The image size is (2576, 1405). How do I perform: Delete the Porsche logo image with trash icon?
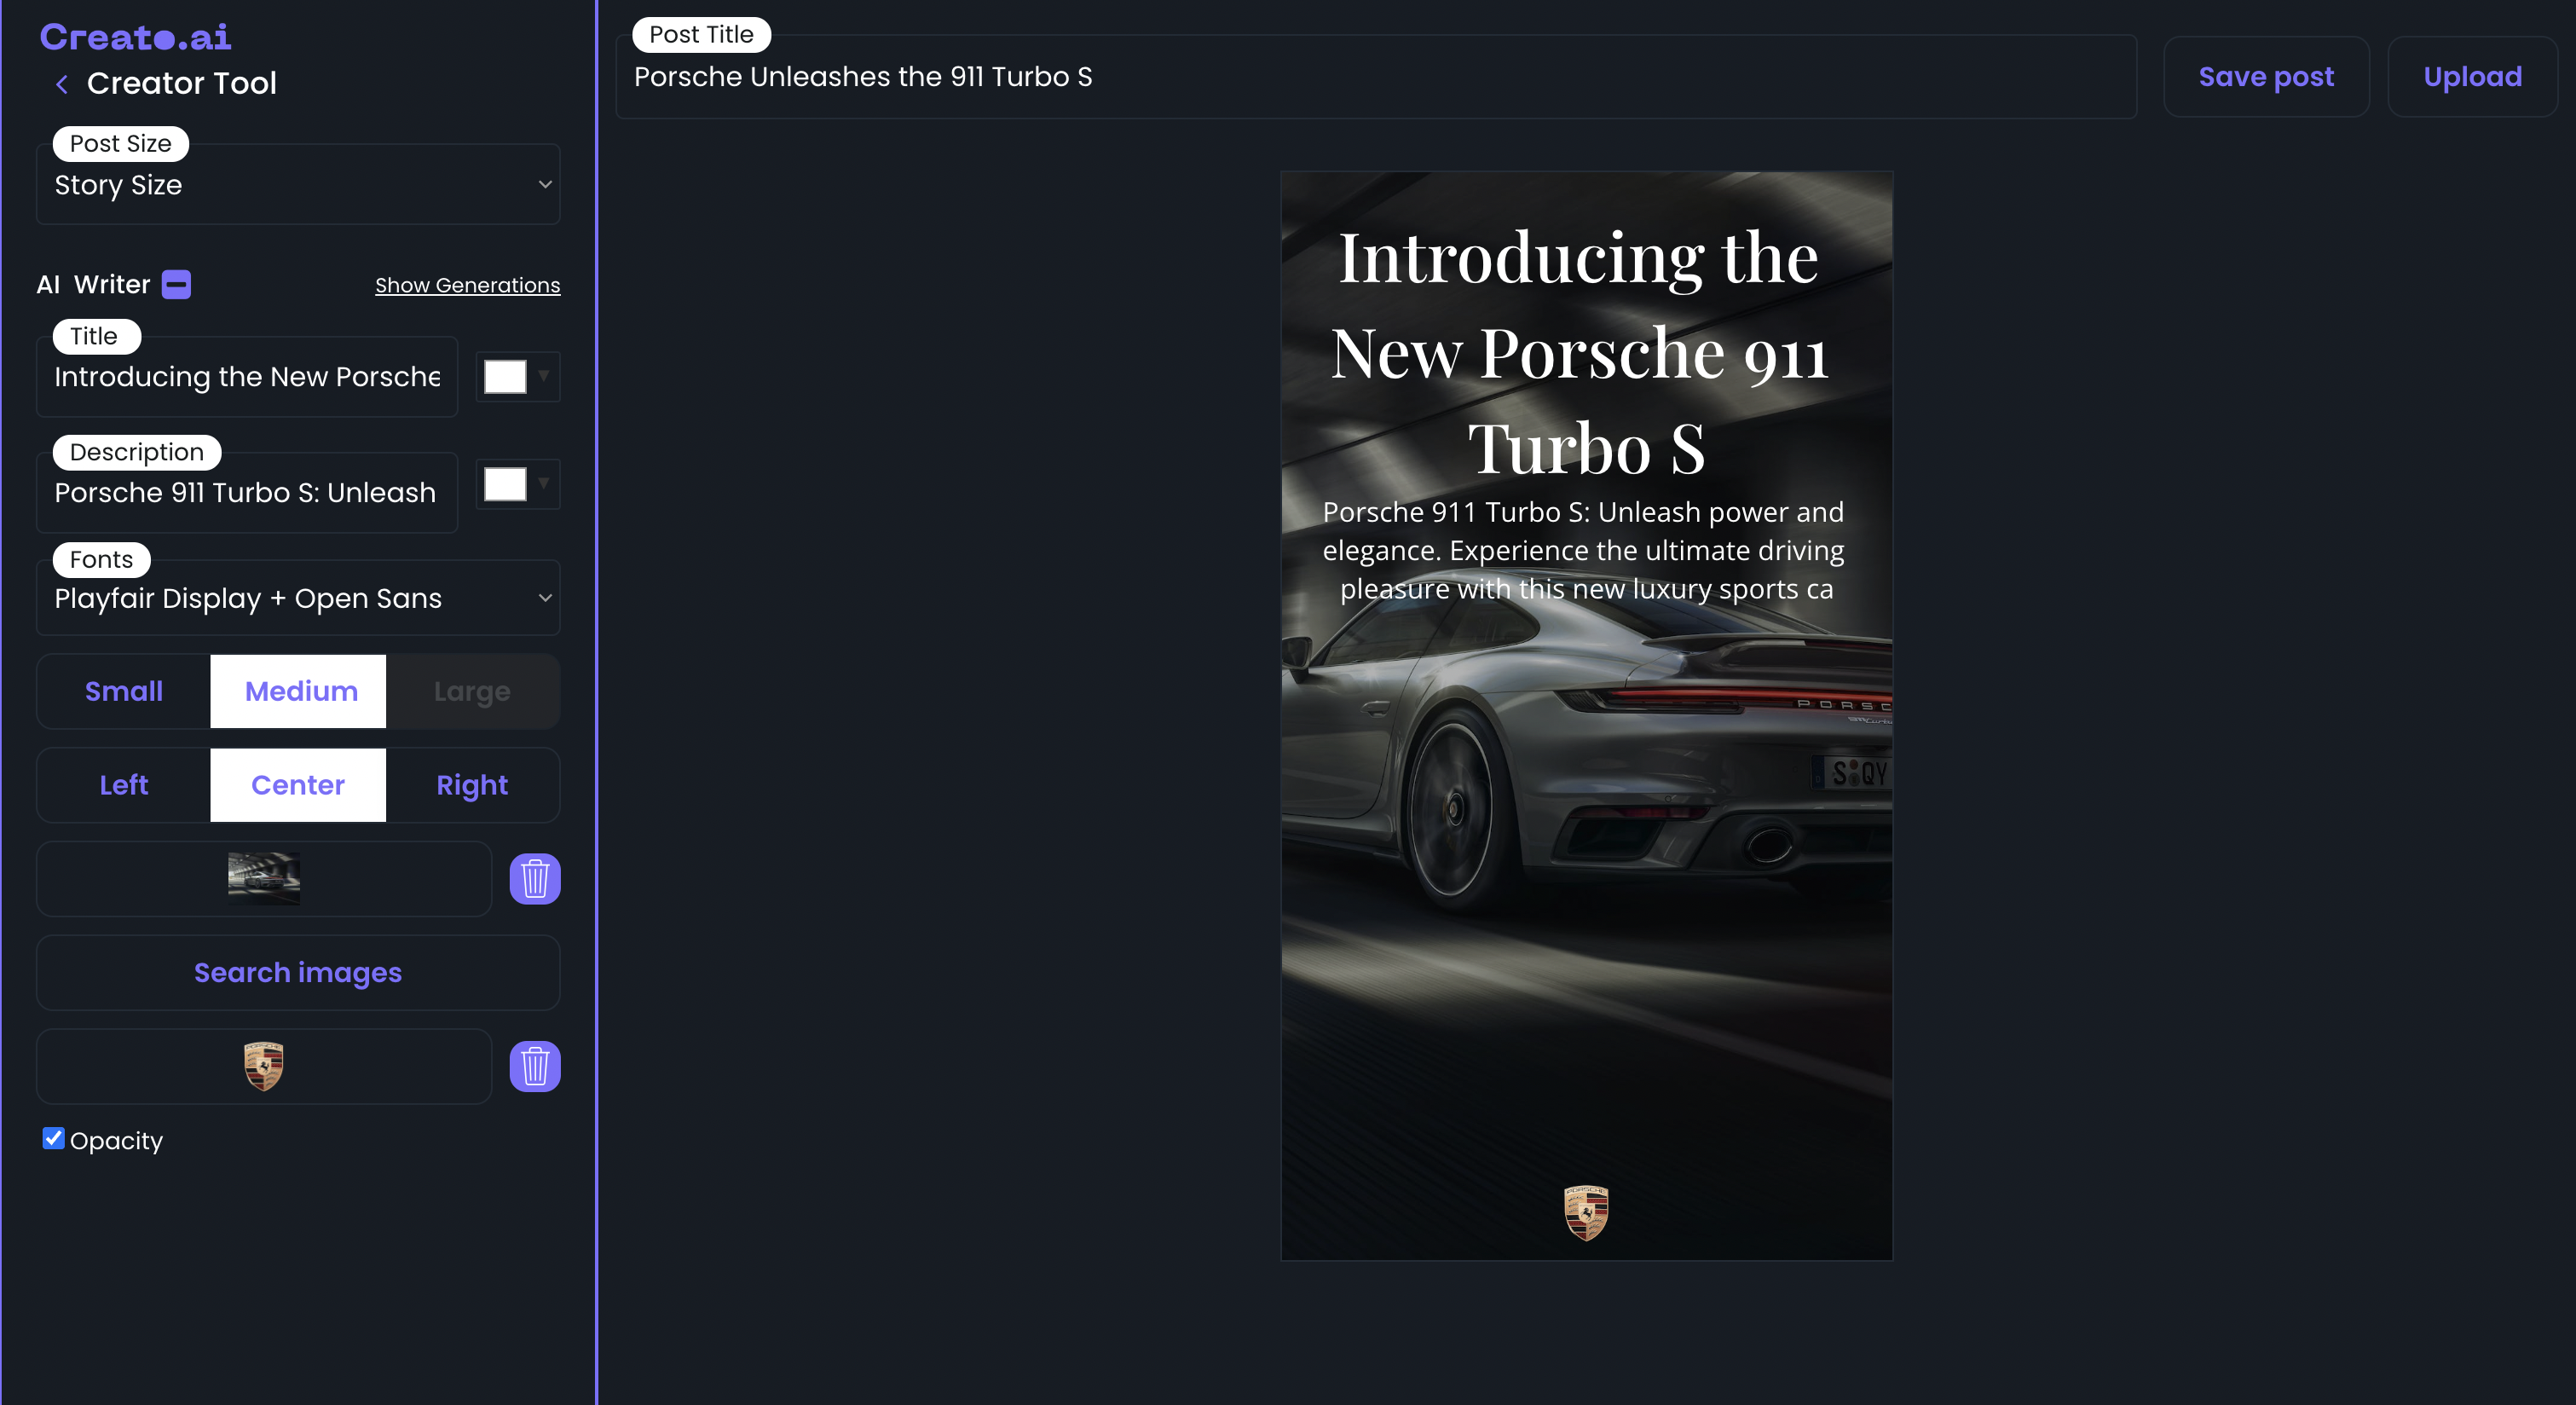pyautogui.click(x=535, y=1066)
